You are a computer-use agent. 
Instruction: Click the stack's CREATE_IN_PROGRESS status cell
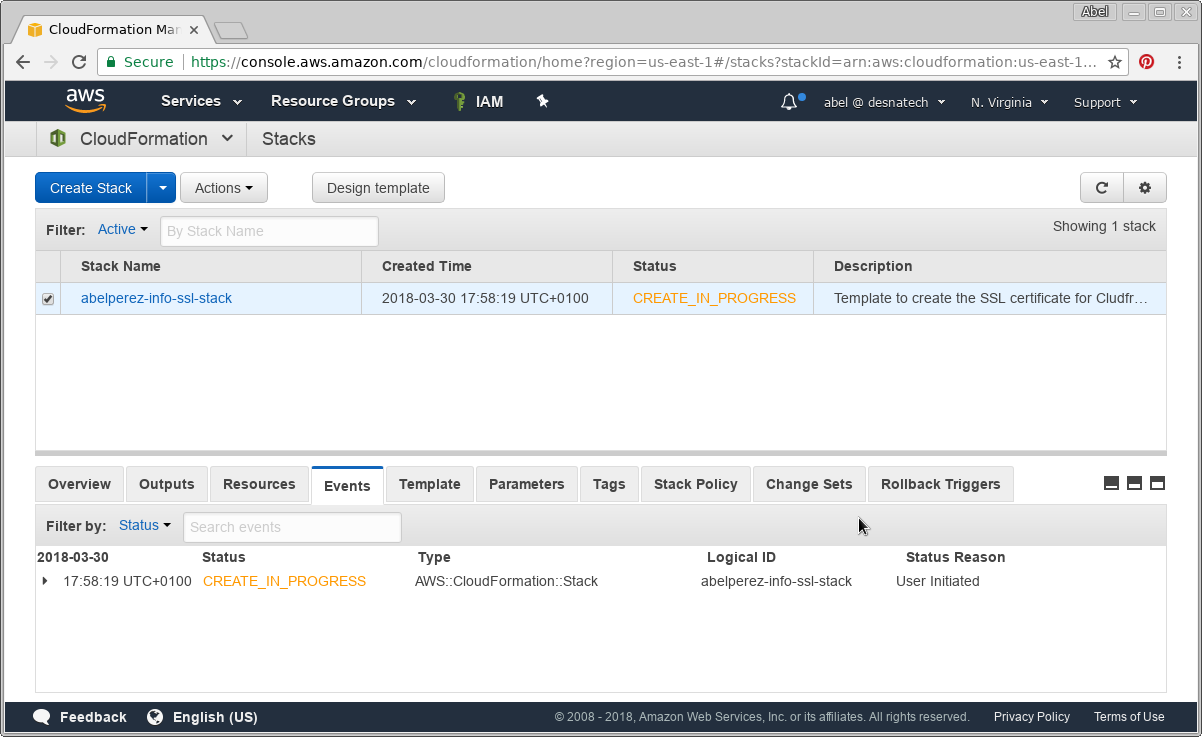coord(714,298)
